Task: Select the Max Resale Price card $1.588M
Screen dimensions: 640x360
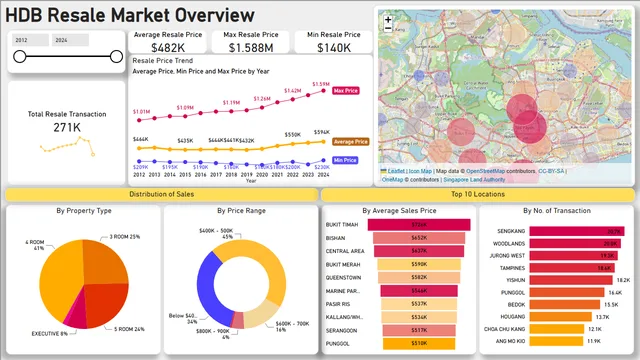Action: pyautogui.click(x=251, y=42)
